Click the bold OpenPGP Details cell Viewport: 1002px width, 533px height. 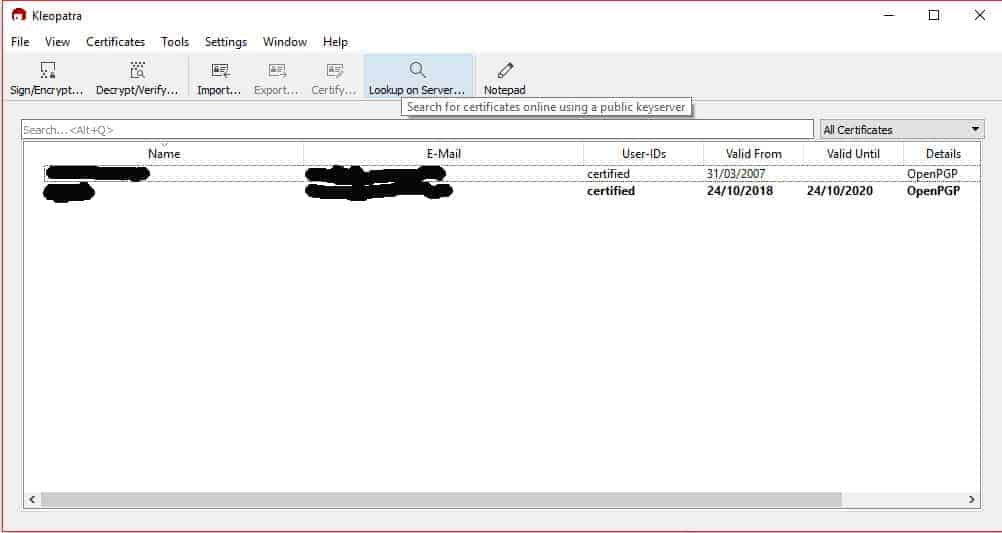click(933, 191)
